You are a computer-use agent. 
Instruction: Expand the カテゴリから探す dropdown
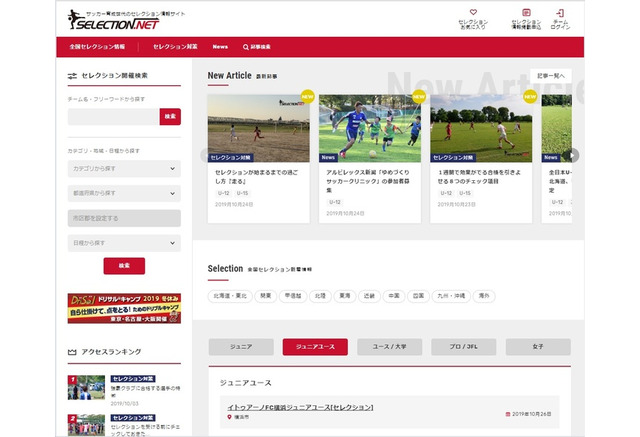[x=124, y=169]
